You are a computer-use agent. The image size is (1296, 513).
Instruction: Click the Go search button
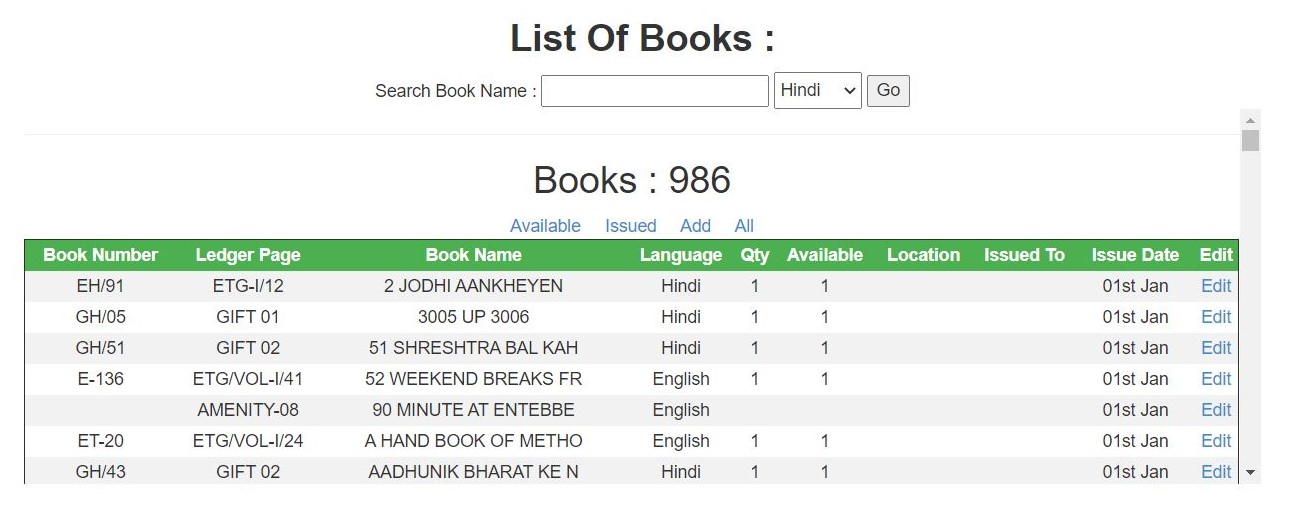coord(888,90)
